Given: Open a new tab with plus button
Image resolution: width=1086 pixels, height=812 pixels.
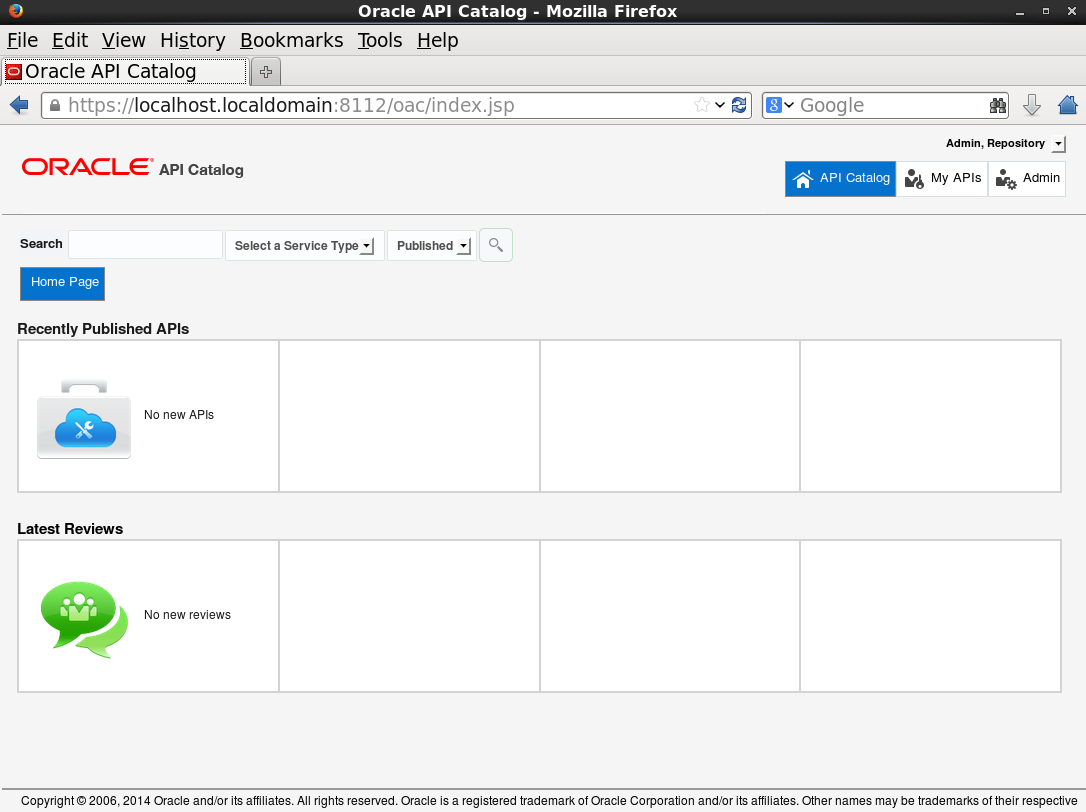Looking at the screenshot, I should pos(265,71).
